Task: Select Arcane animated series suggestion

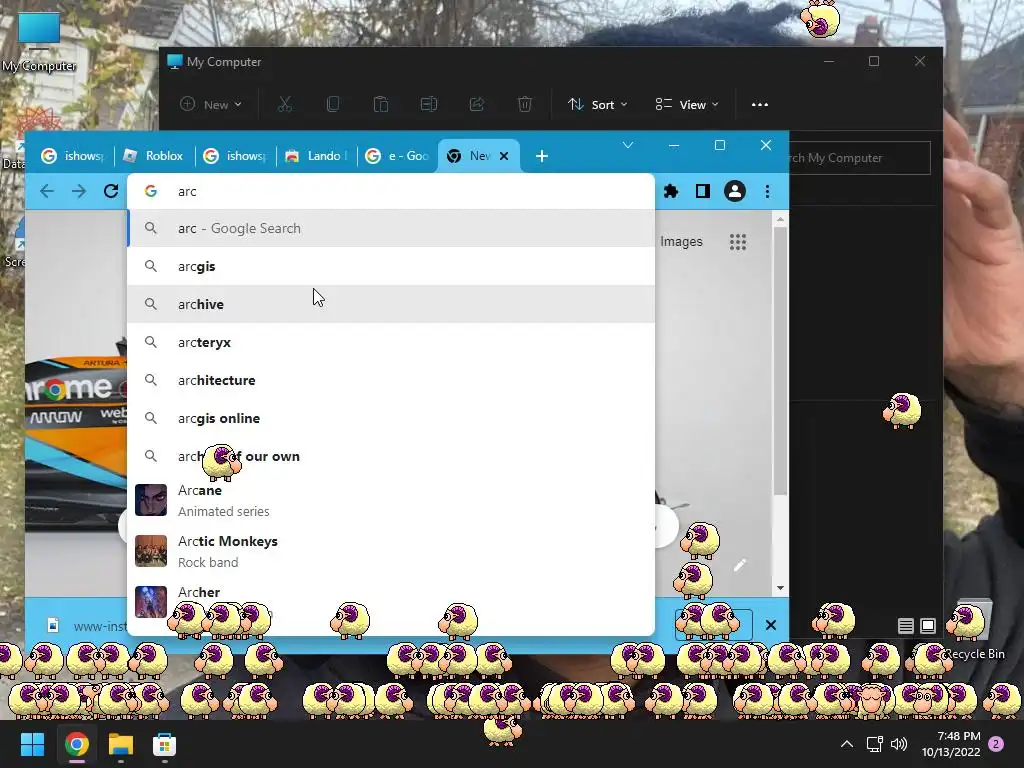Action: click(391, 500)
